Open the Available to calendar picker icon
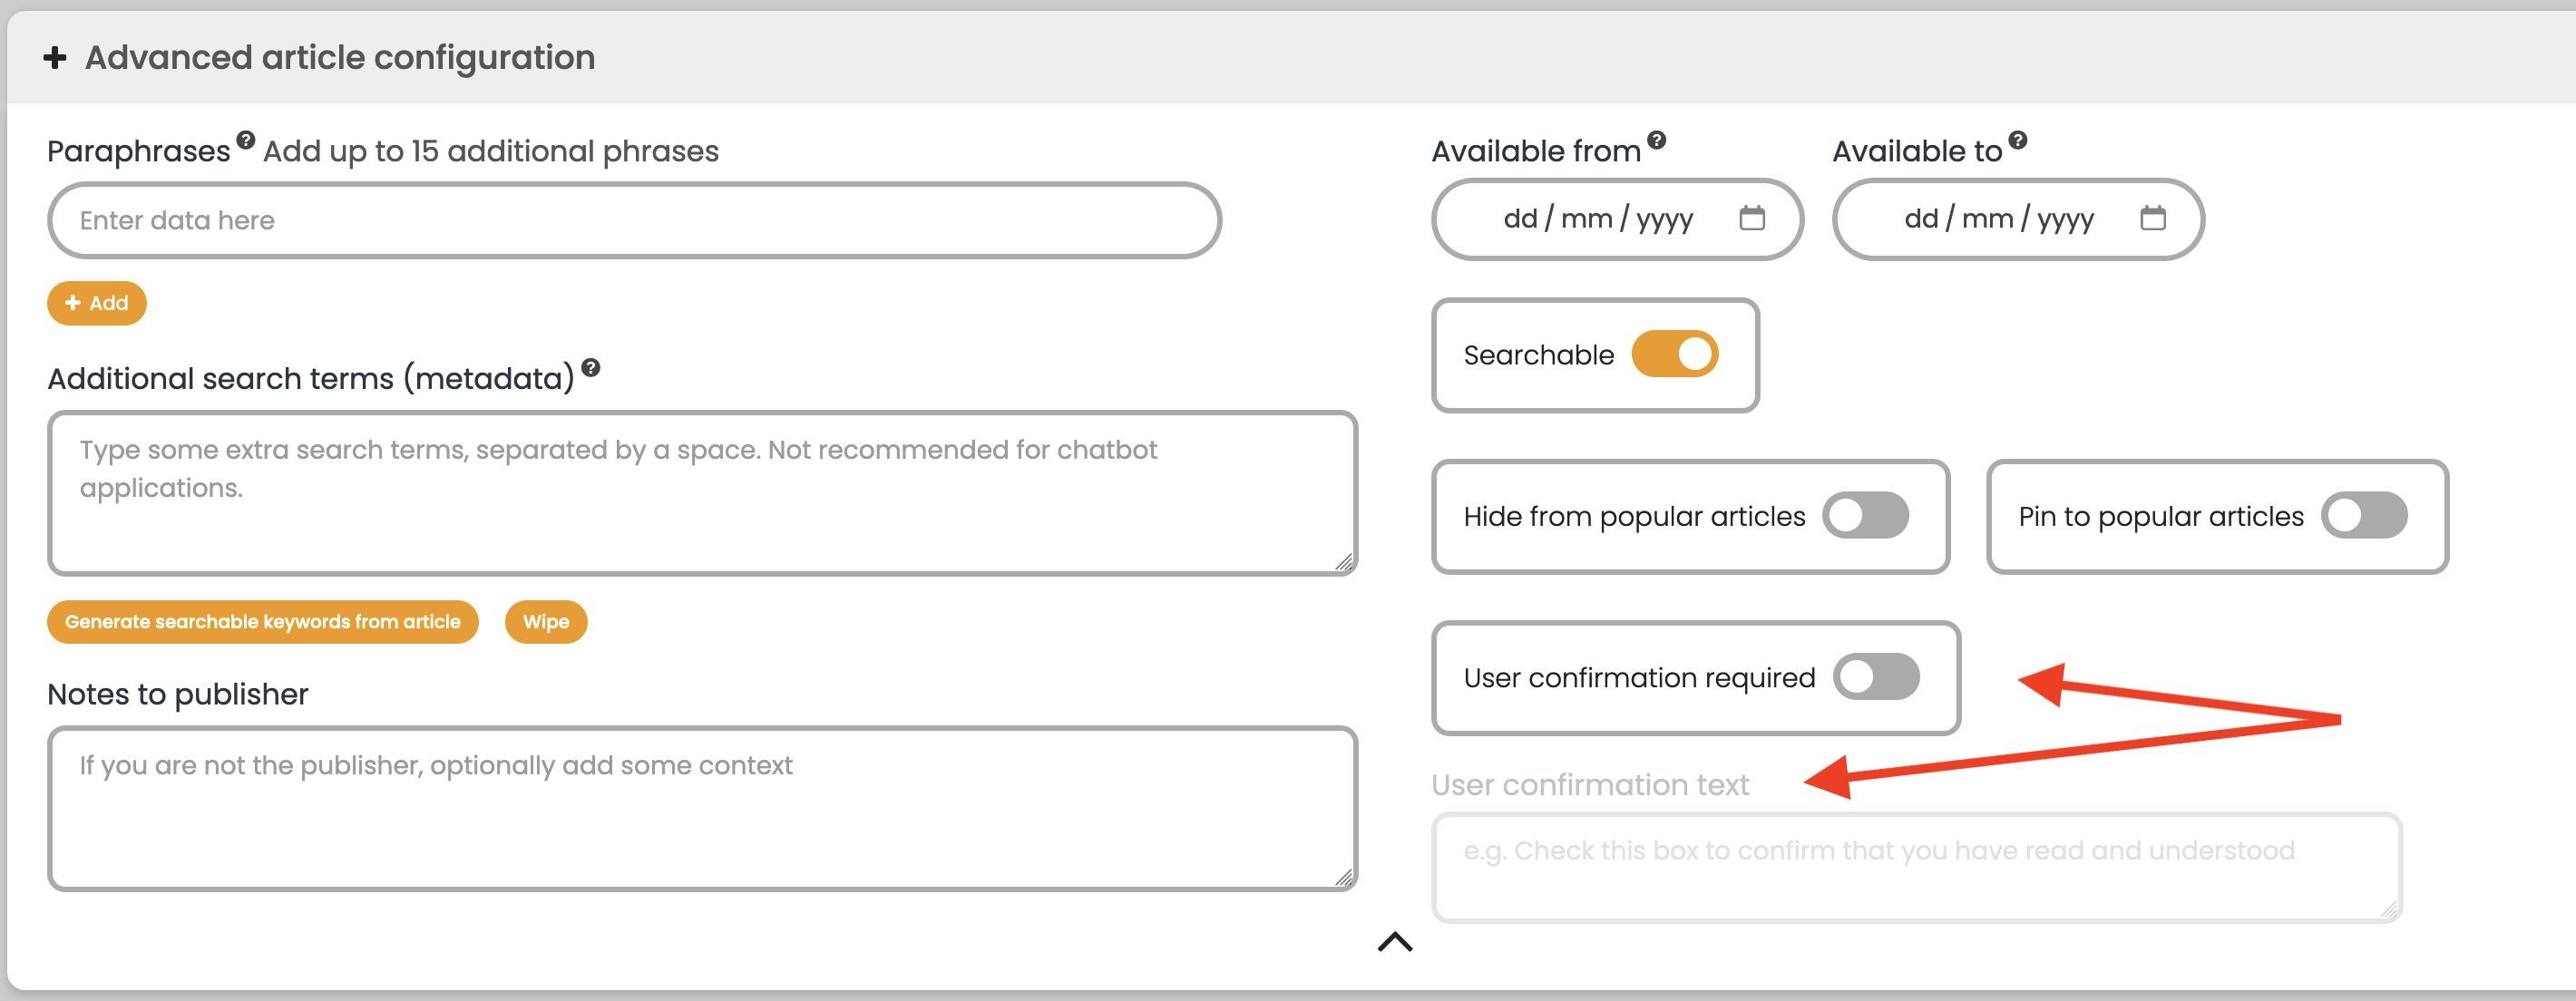 (2153, 218)
